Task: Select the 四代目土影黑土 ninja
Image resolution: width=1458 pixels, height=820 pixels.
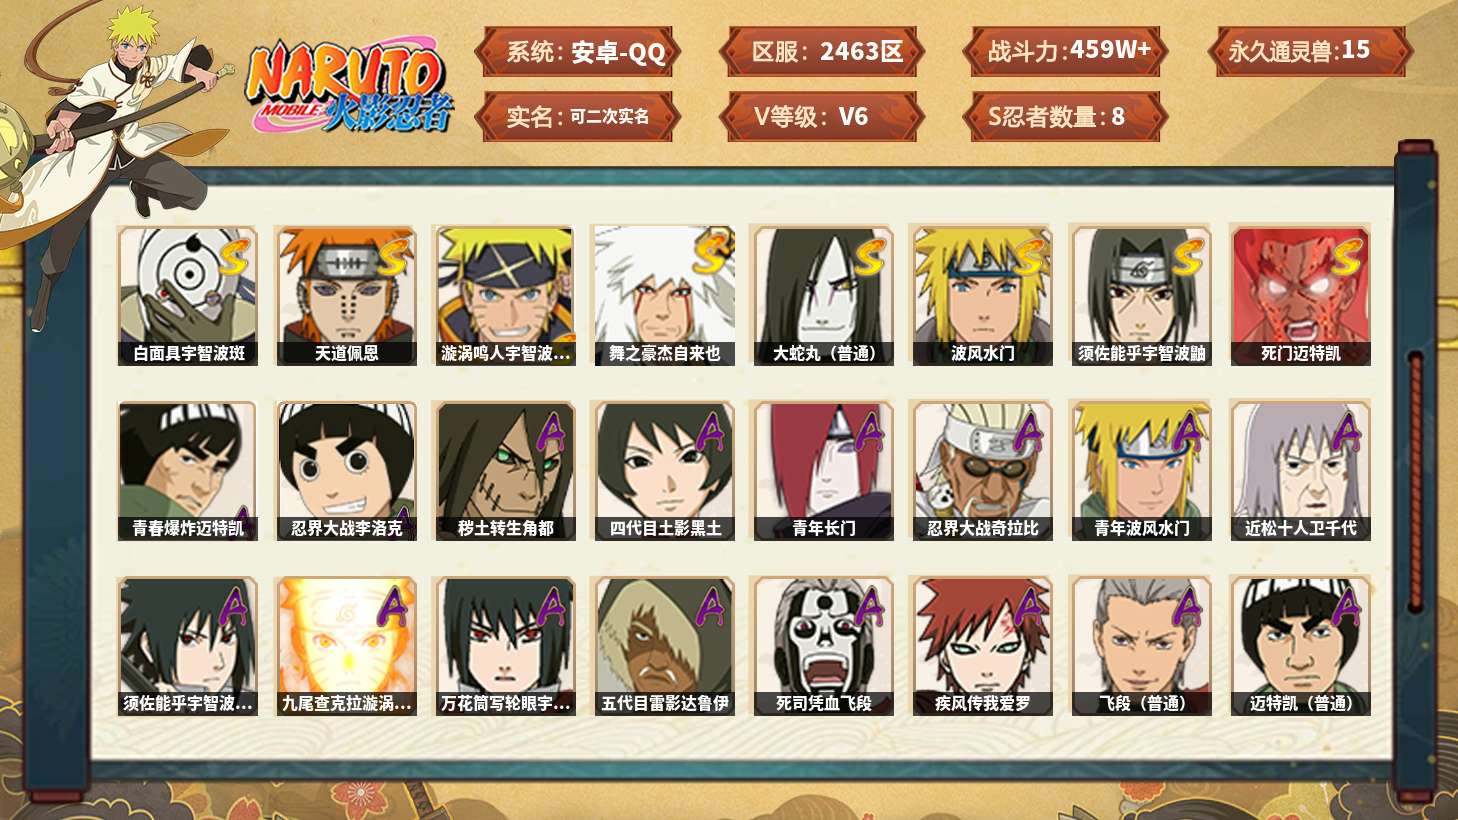Action: pyautogui.click(x=665, y=472)
